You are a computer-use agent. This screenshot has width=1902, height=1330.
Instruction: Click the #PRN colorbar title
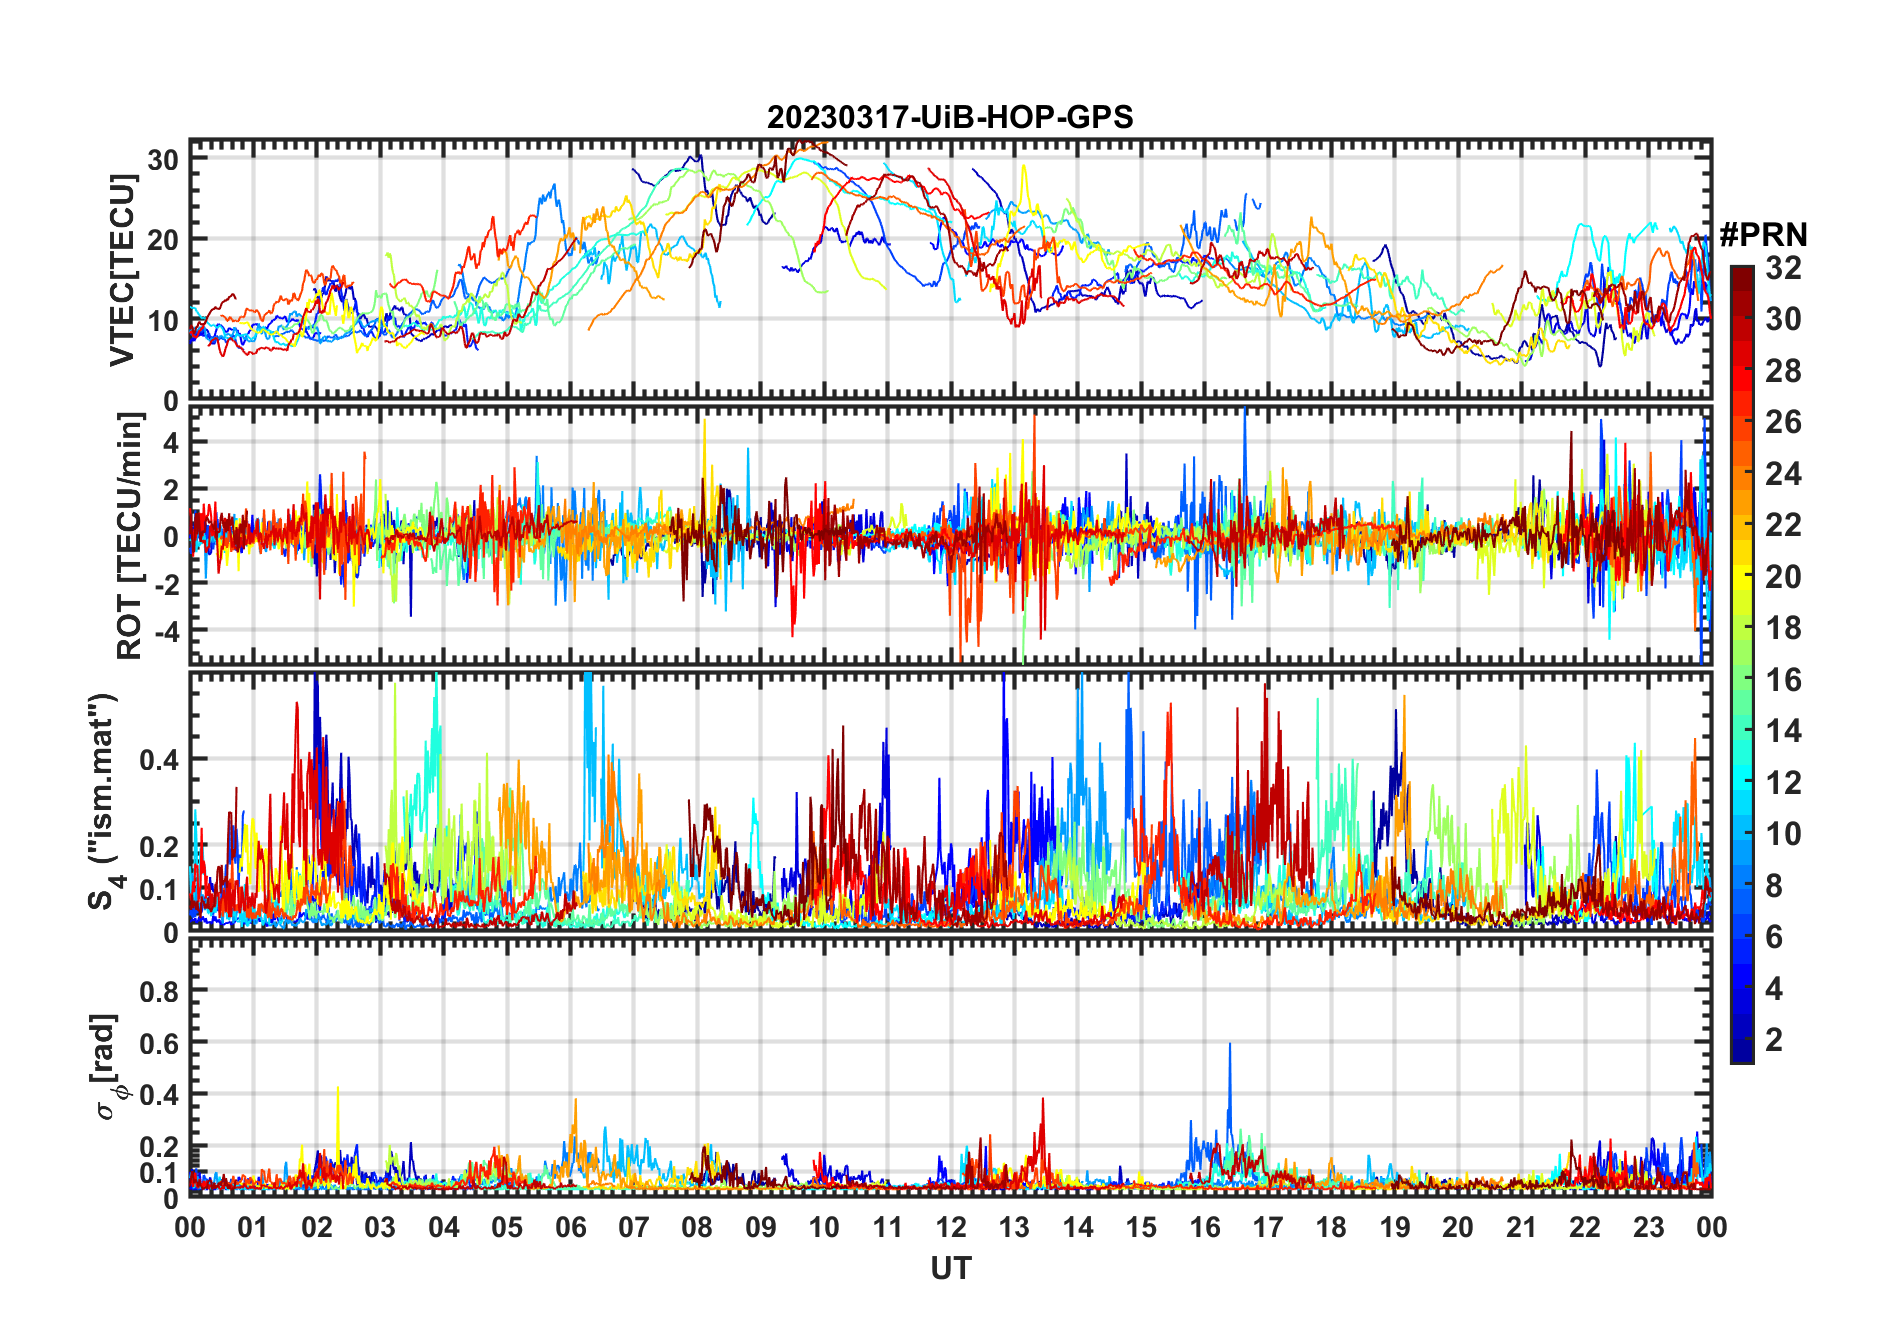click(x=1763, y=235)
